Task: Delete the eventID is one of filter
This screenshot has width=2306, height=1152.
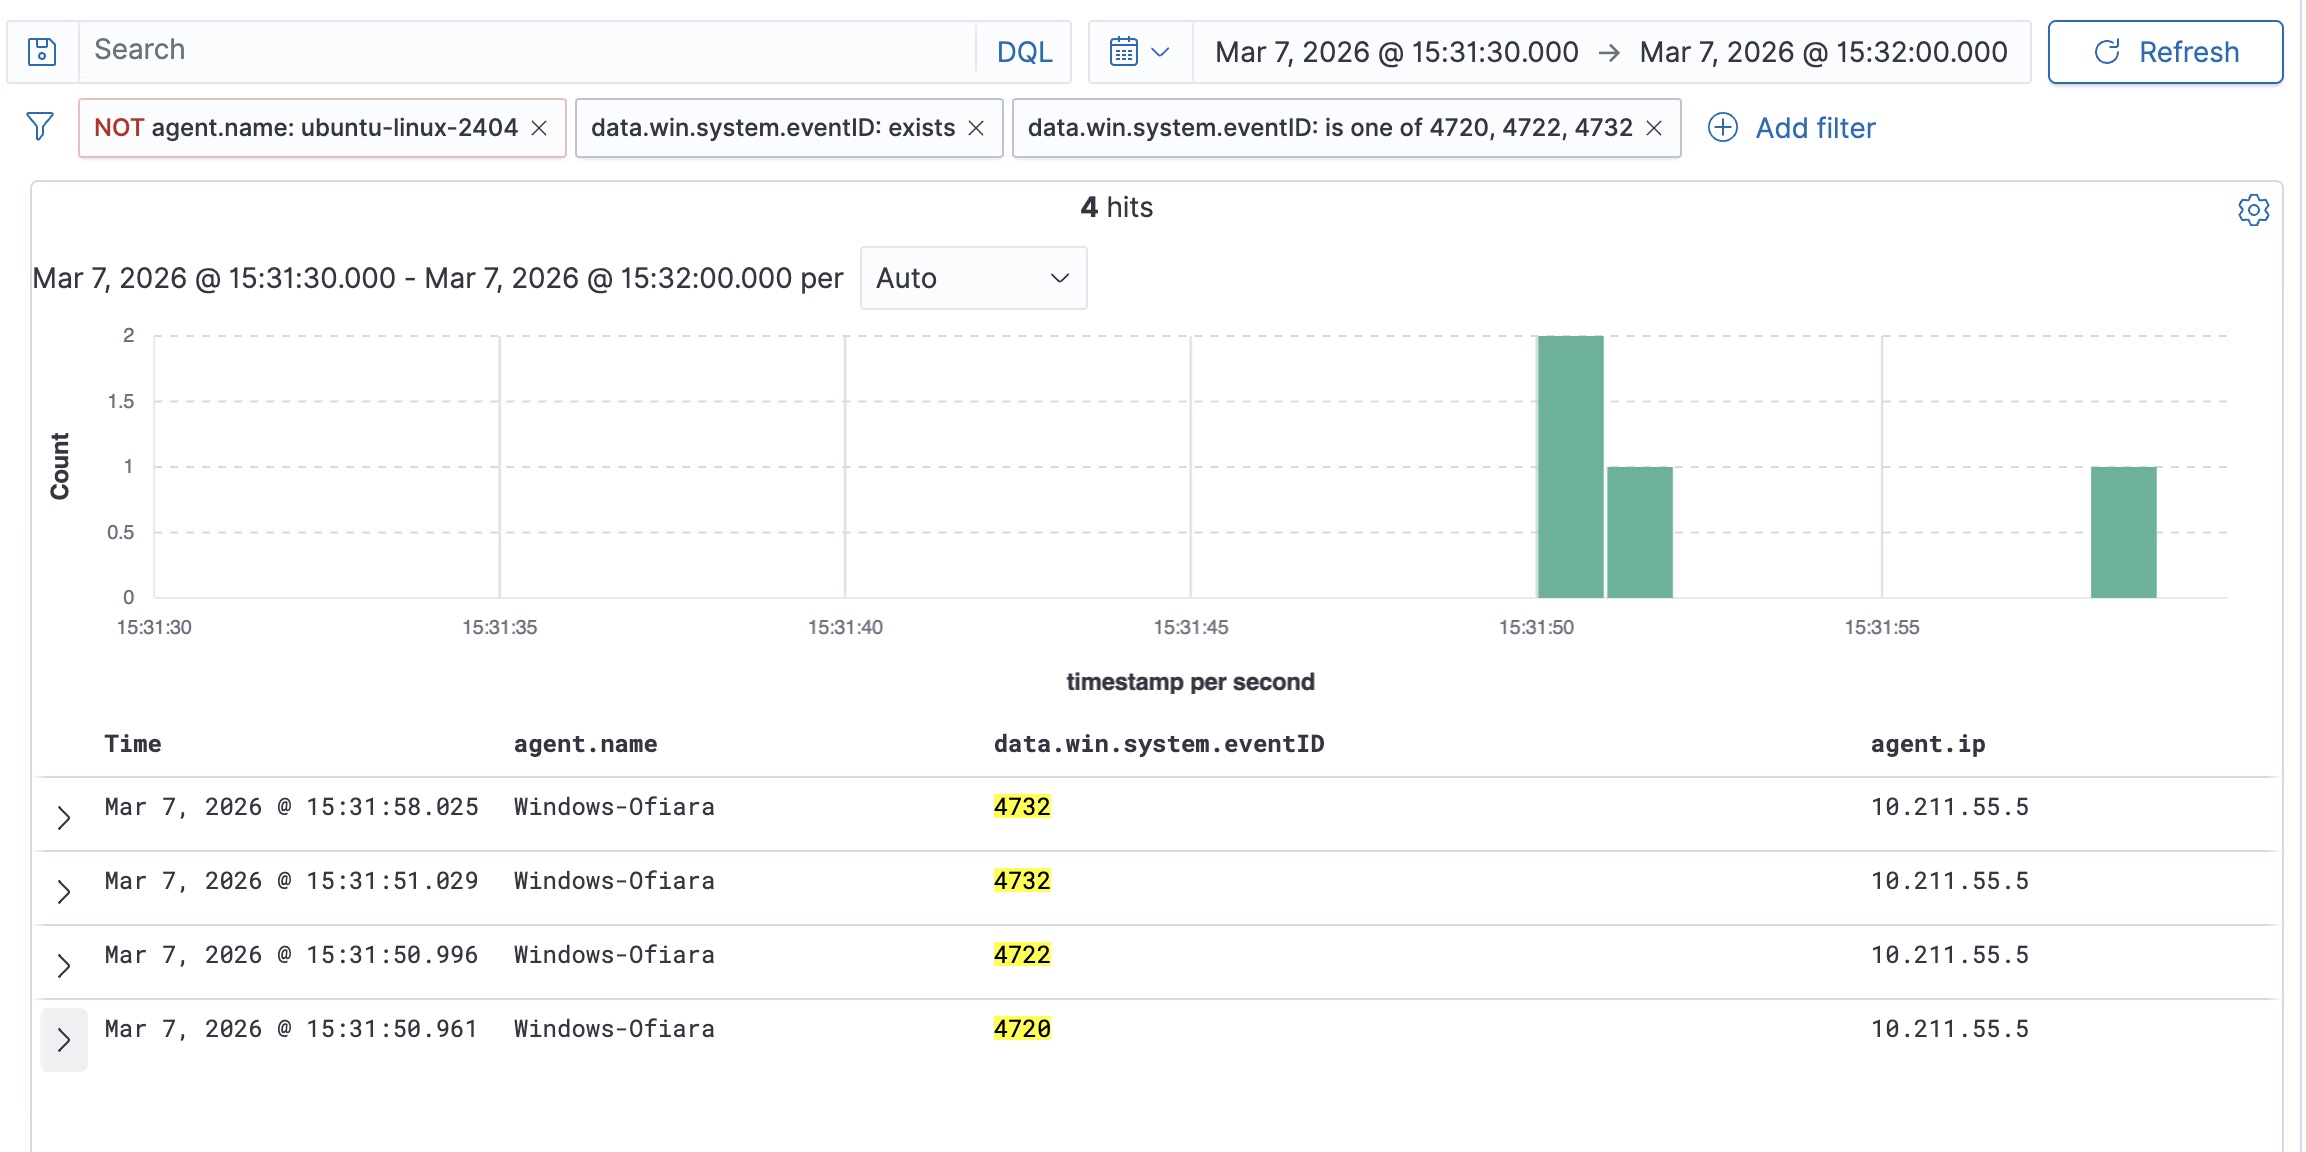Action: point(1654,128)
